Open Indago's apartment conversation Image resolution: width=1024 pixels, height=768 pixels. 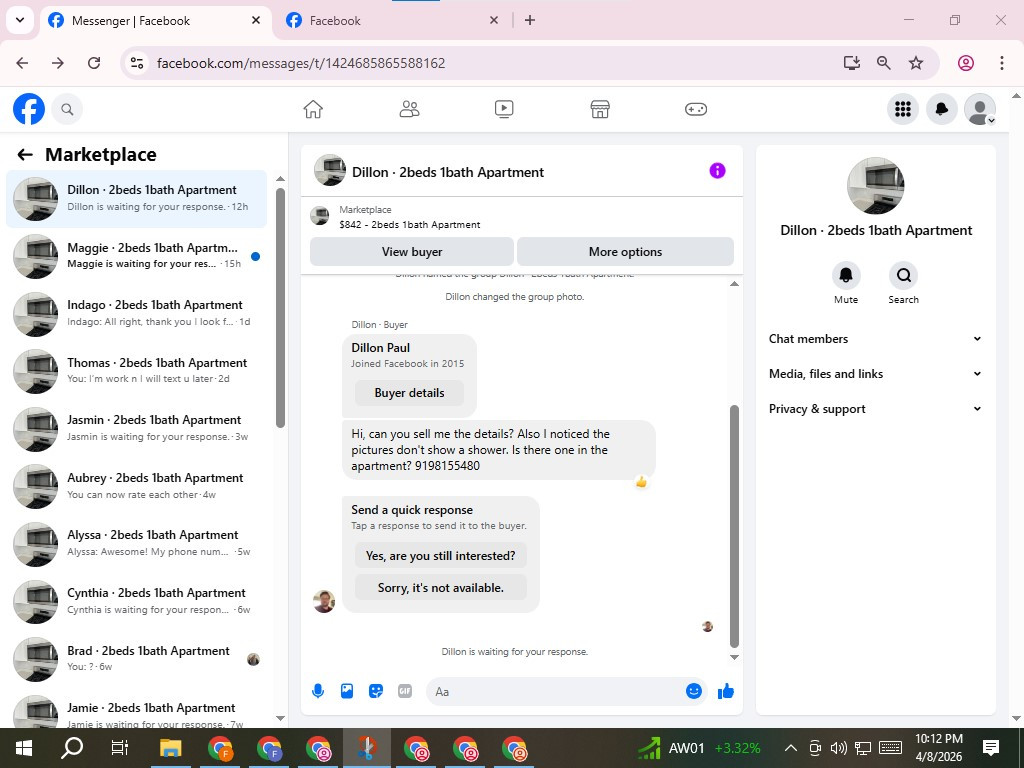pyautogui.click(x=136, y=313)
